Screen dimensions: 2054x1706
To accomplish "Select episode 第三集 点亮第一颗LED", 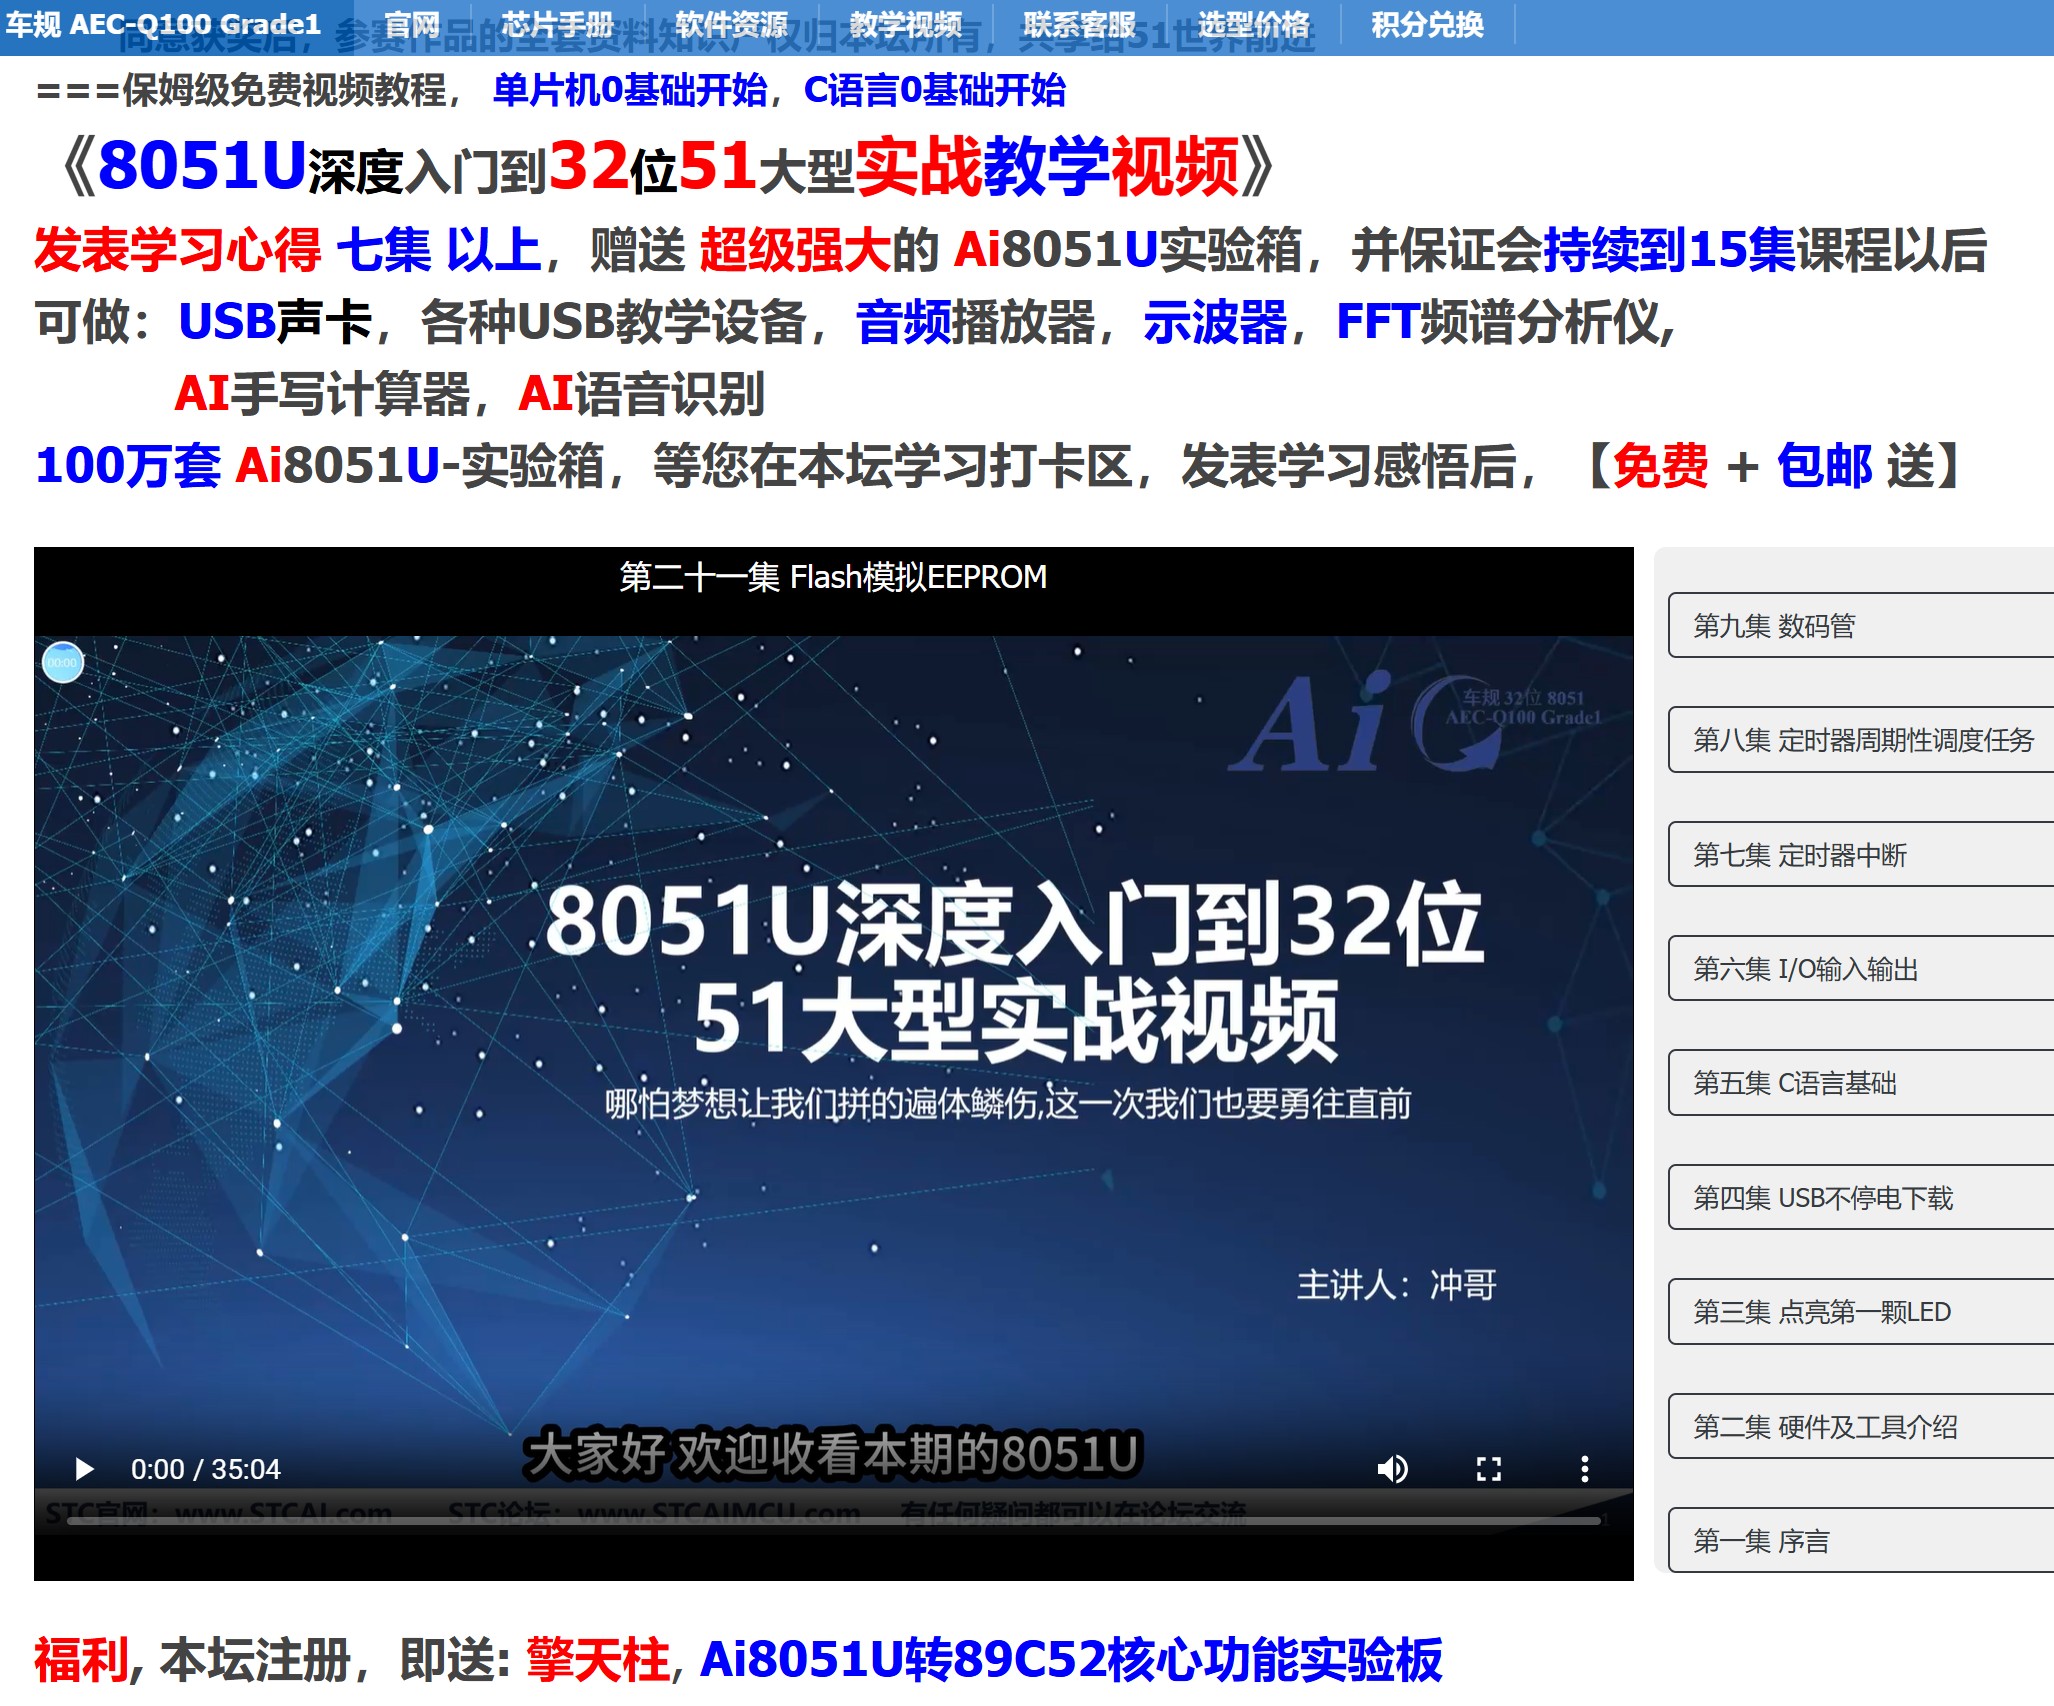I will [x=1861, y=1312].
